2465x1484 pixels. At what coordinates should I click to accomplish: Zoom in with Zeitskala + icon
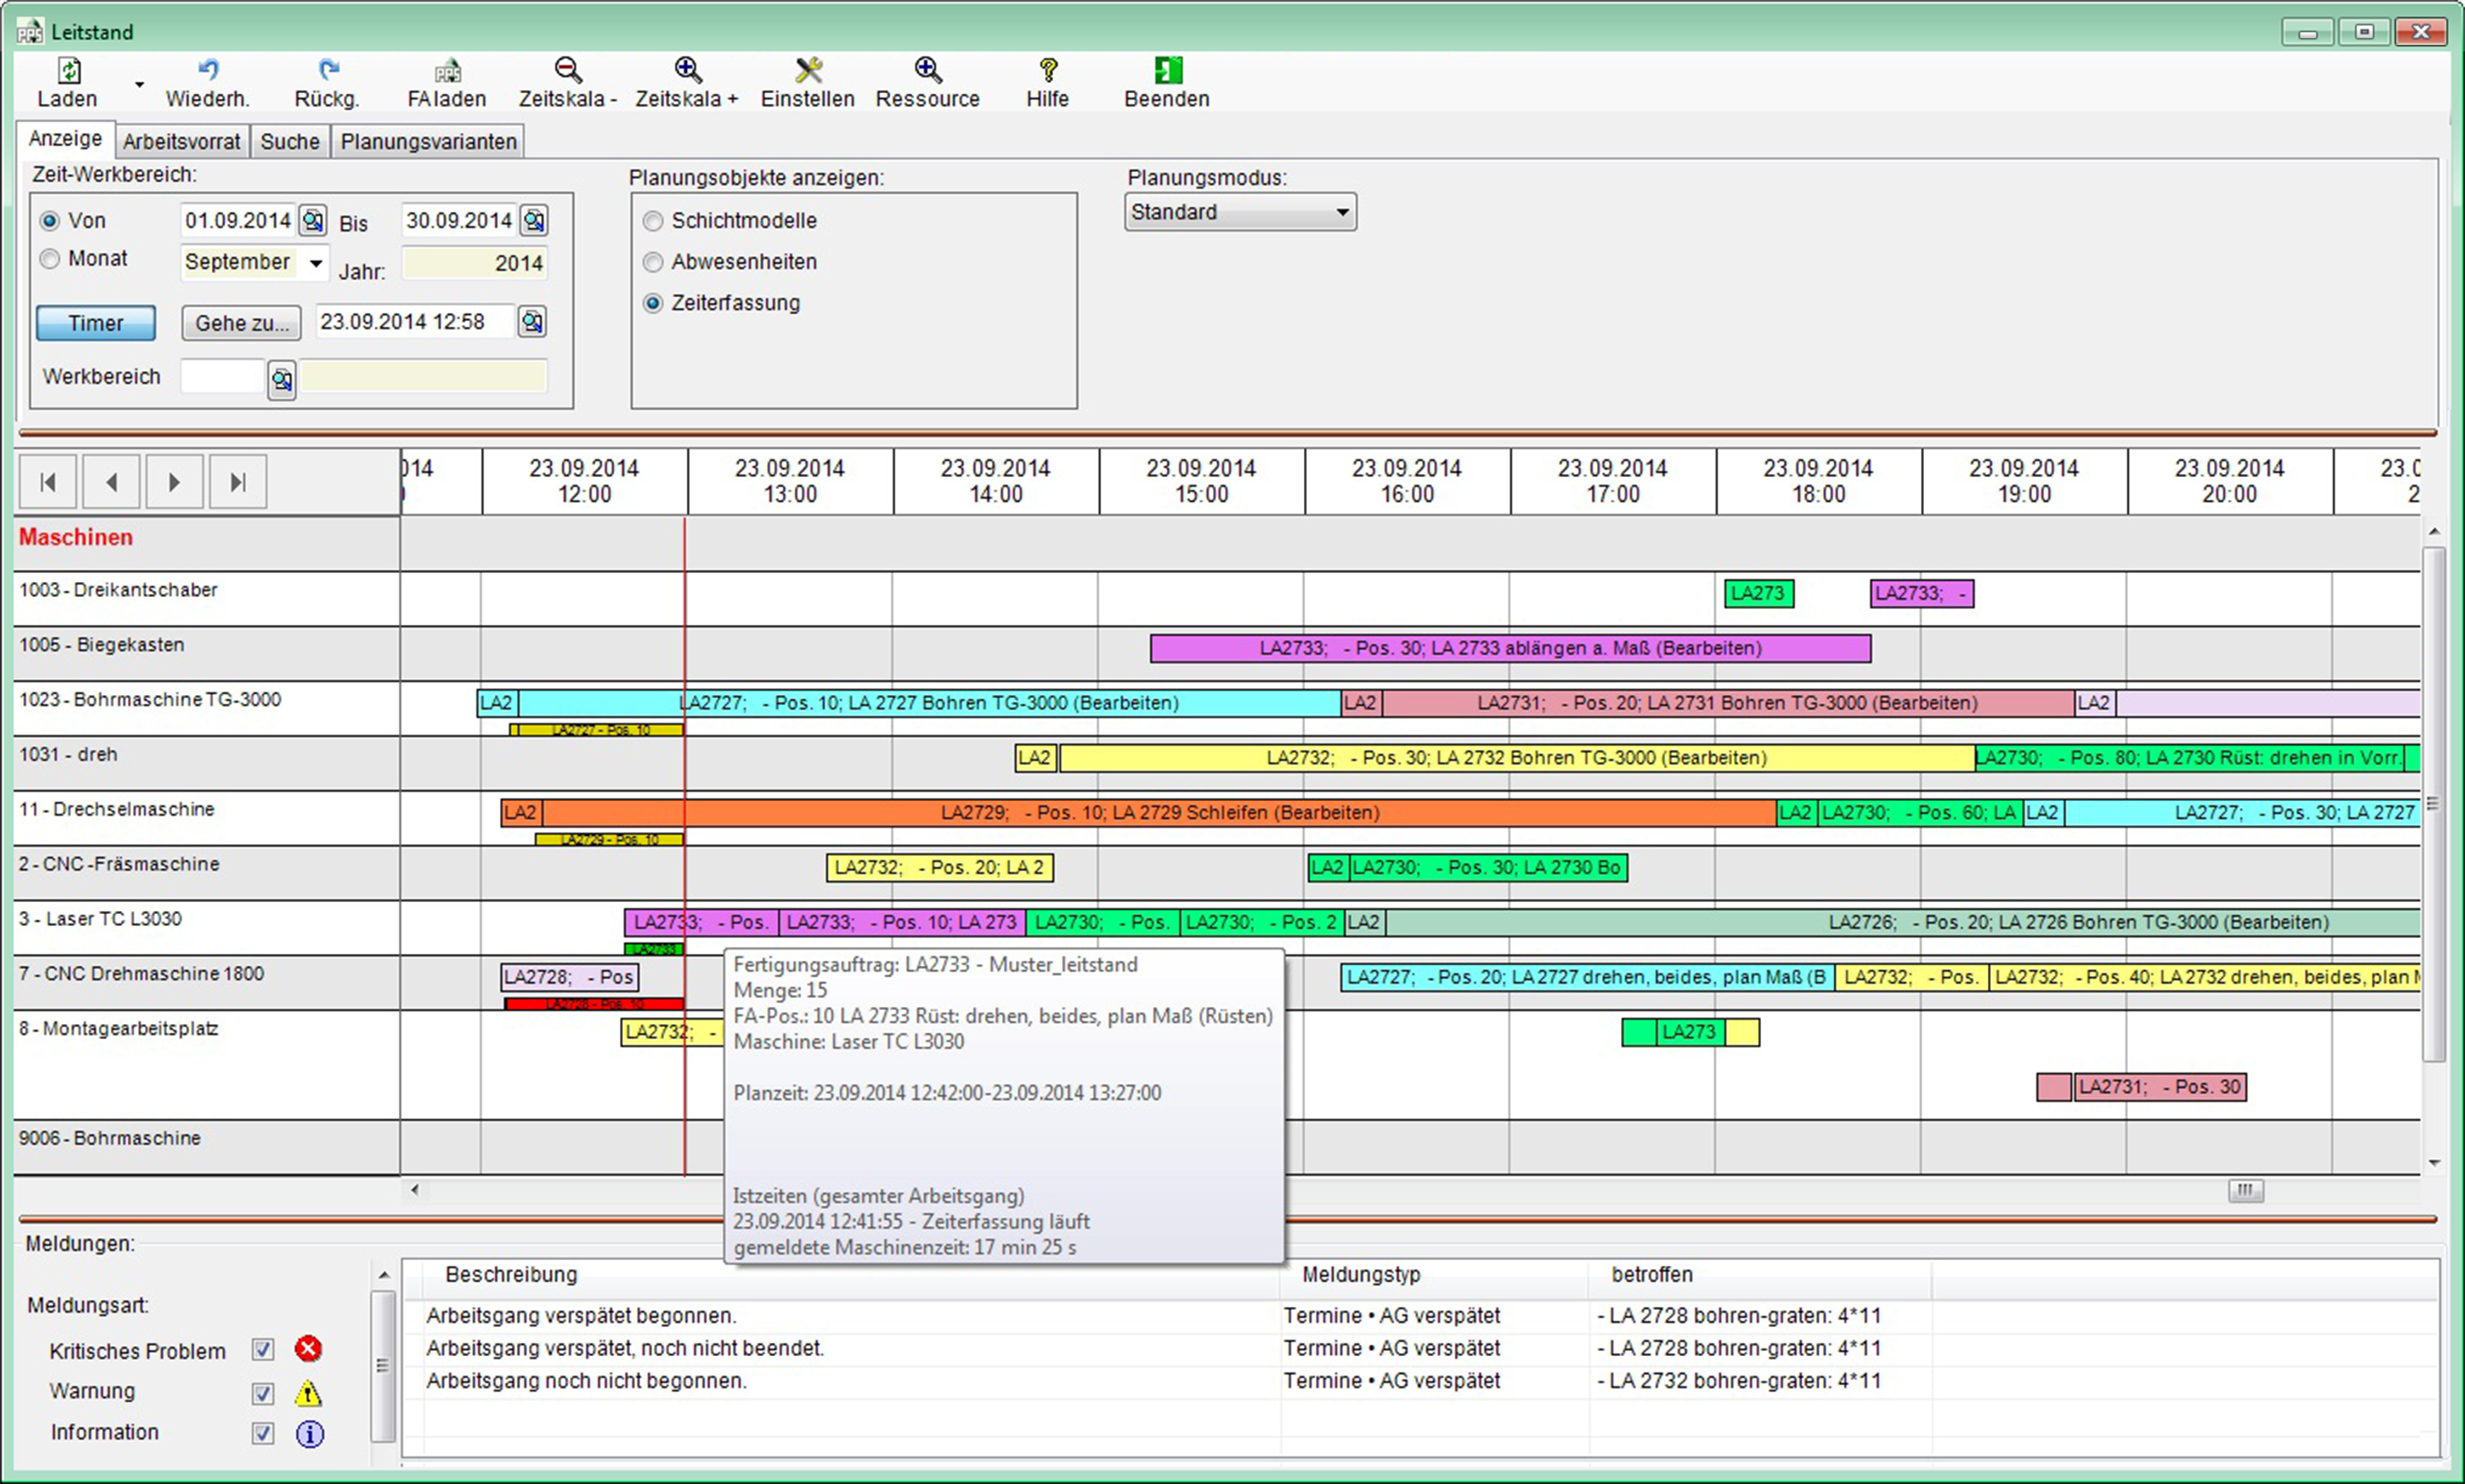687,70
